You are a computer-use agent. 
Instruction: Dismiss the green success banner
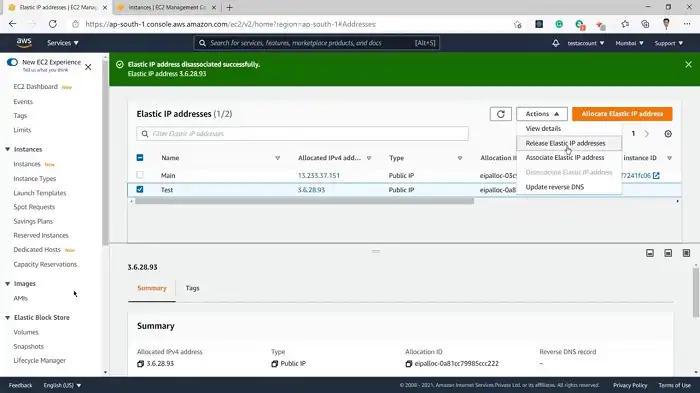pos(688,65)
